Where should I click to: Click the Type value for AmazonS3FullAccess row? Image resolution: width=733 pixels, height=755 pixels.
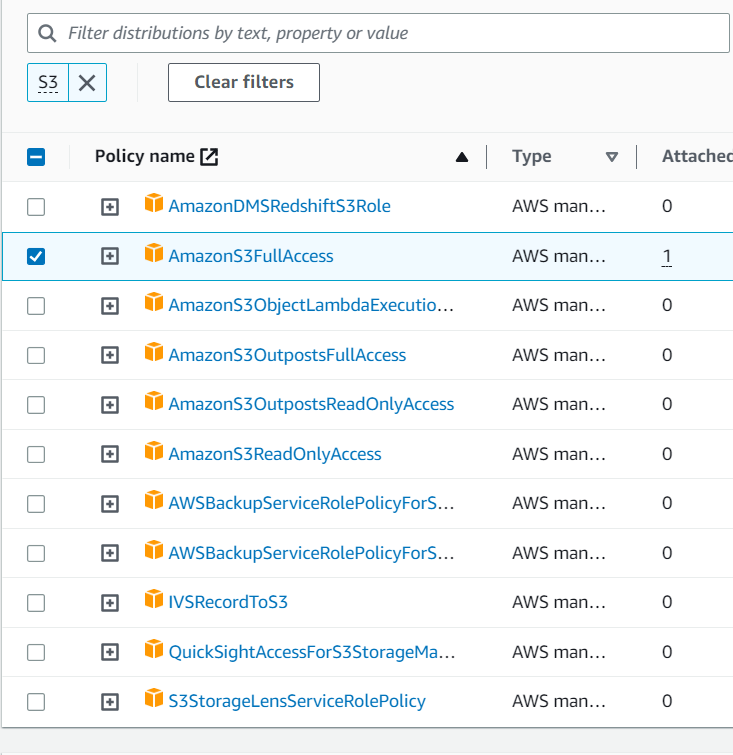pyautogui.click(x=559, y=256)
